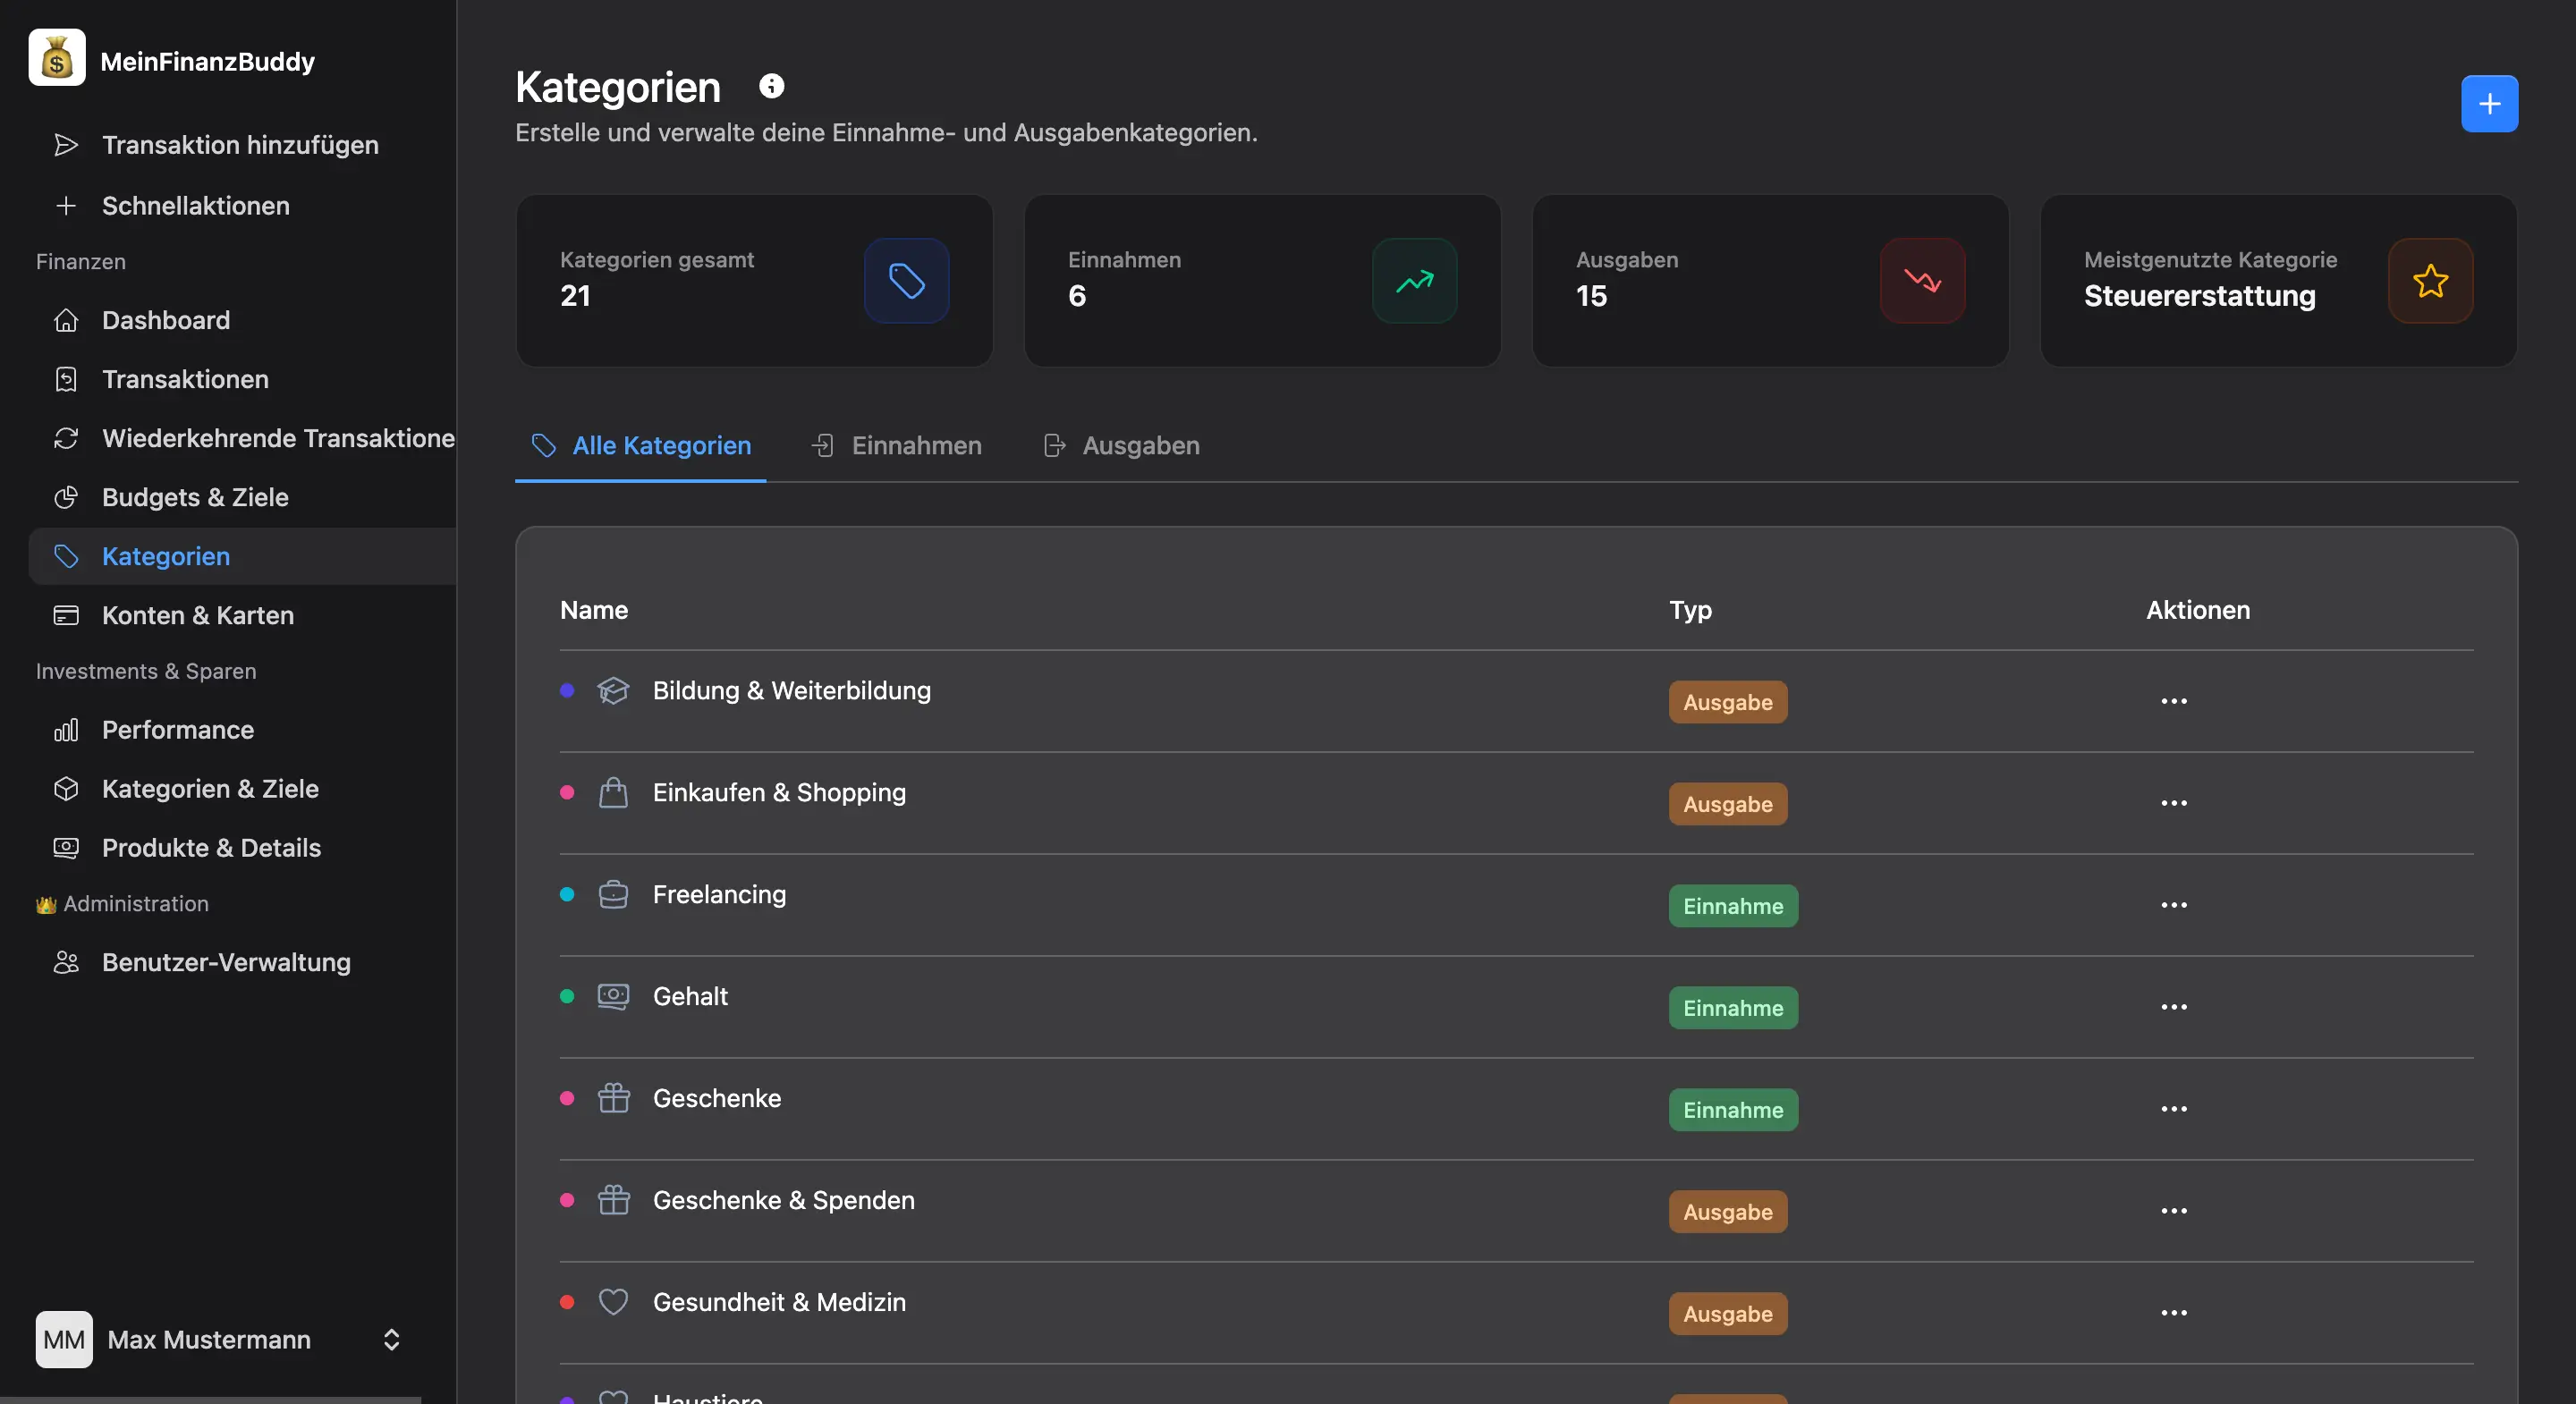Click the Ausgabe badge on Einkaufen & Shopping
Screen dimensions: 2576x1404
[x=1727, y=804]
